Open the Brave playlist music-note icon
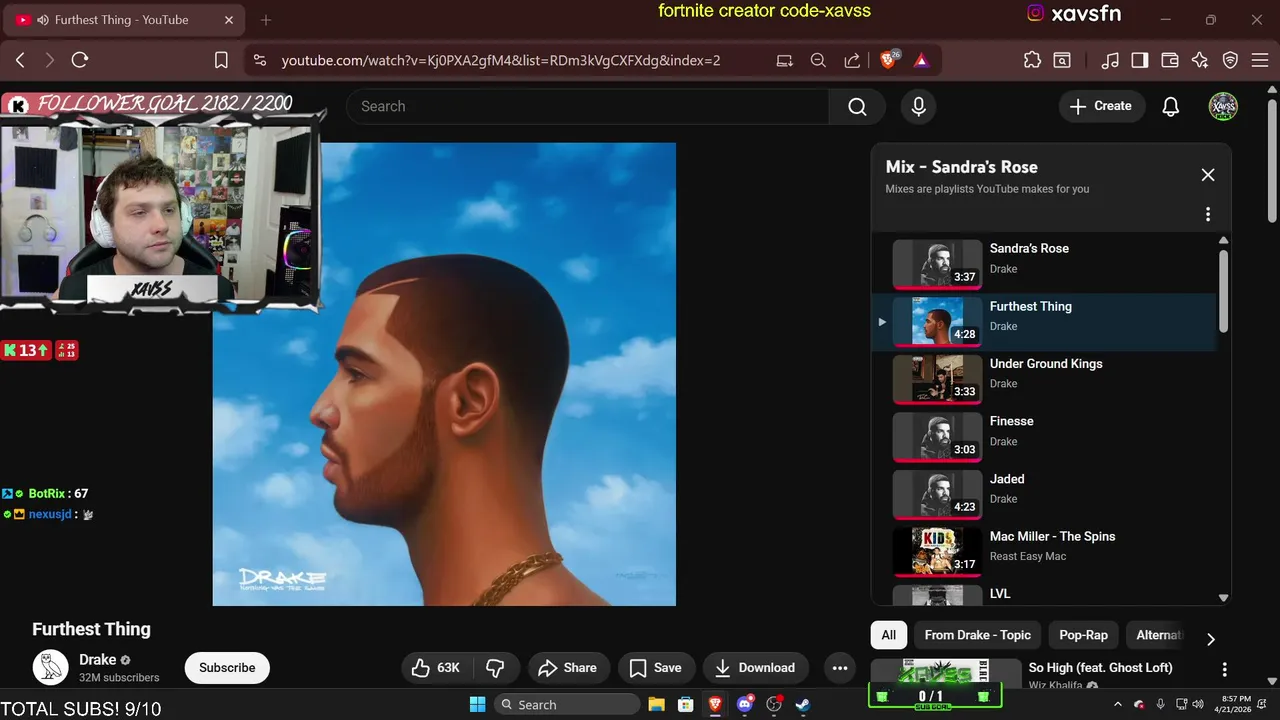This screenshot has width=1280, height=720. point(1110,60)
